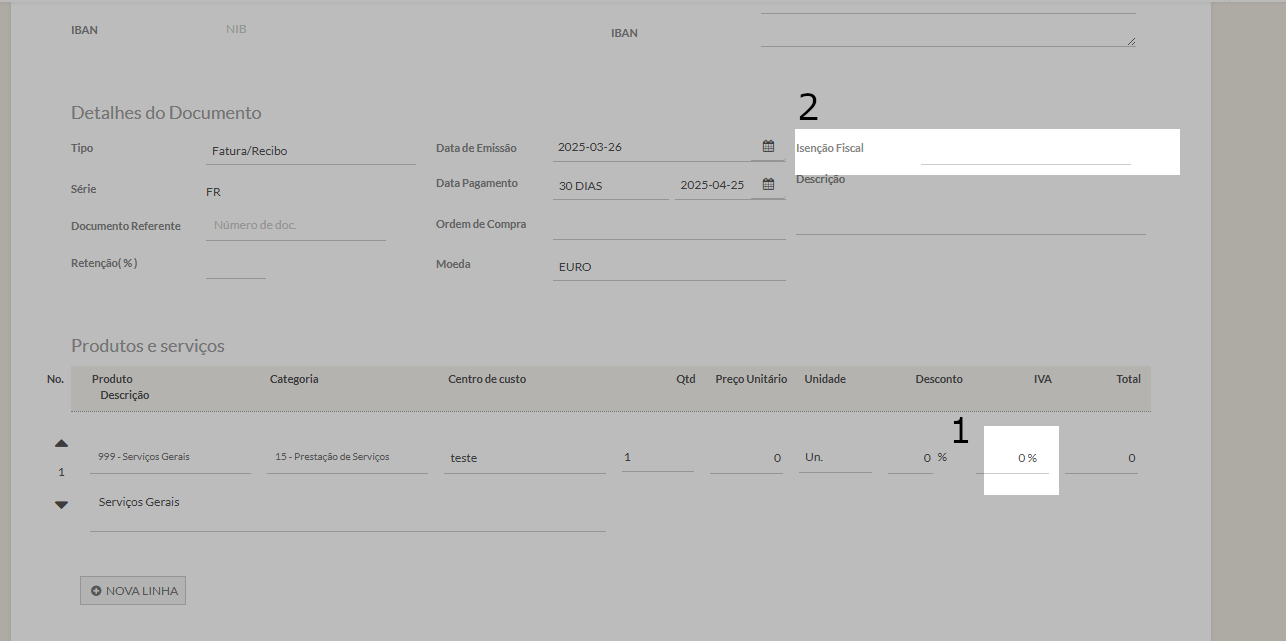The image size is (1286, 641).
Task: Click the Centro de custo field with teste
Action: pos(525,458)
